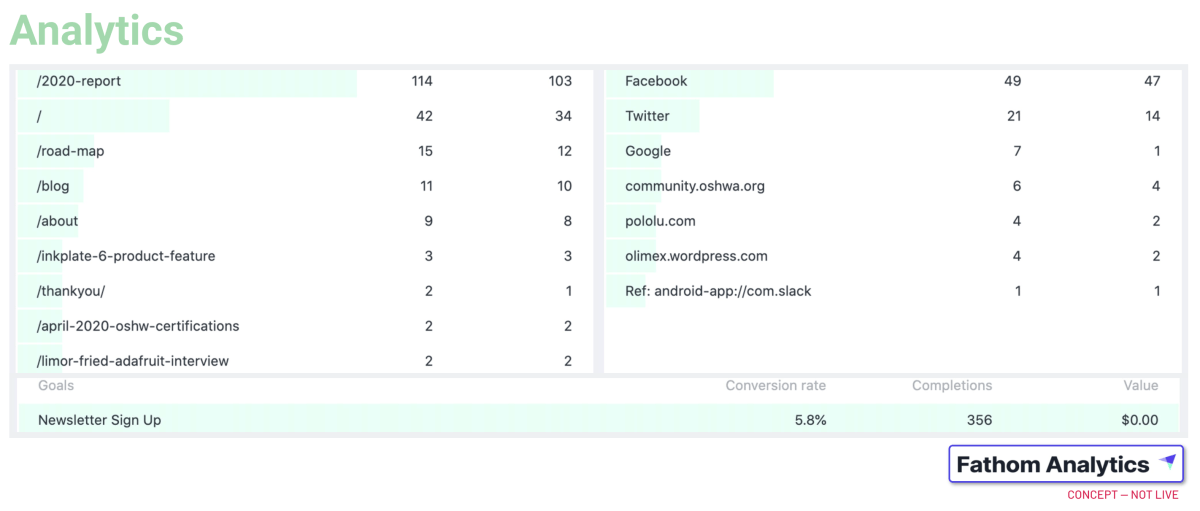Open /limor-fried-adafruit-interview page entry
This screenshot has height=511, width=1200.
pos(305,359)
